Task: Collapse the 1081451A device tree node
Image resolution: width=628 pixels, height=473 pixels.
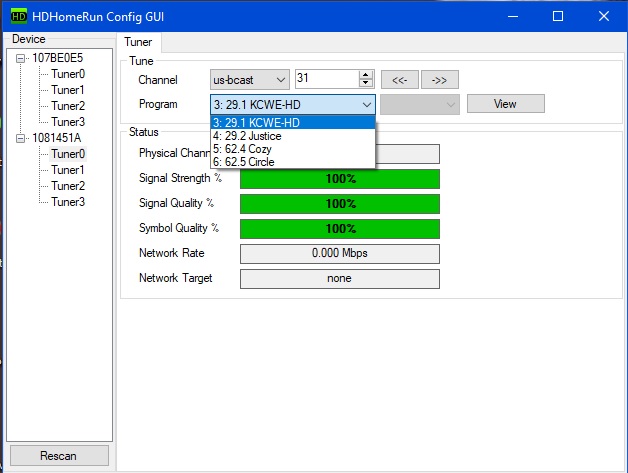Action: click(x=20, y=139)
